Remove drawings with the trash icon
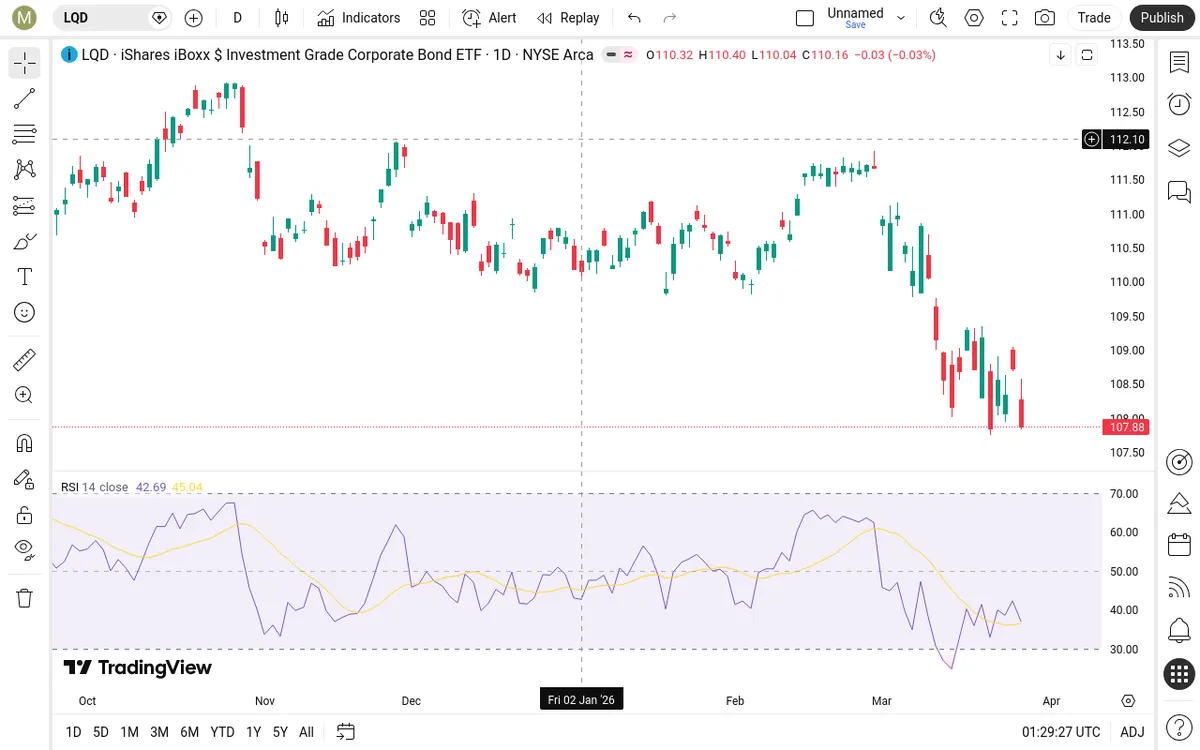 click(x=25, y=598)
